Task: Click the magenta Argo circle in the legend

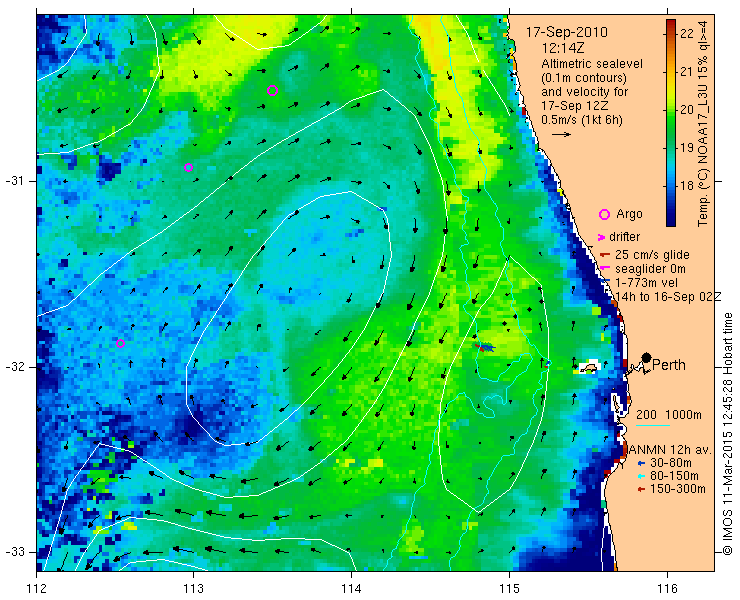Action: pyautogui.click(x=604, y=215)
